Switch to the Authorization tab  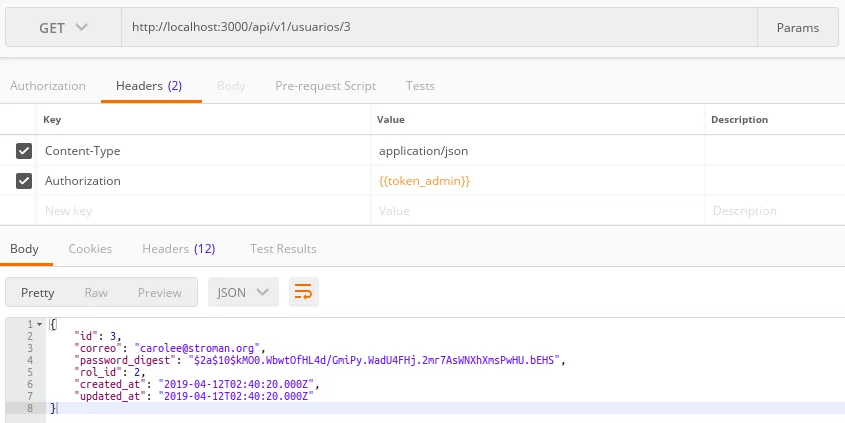tap(48, 86)
